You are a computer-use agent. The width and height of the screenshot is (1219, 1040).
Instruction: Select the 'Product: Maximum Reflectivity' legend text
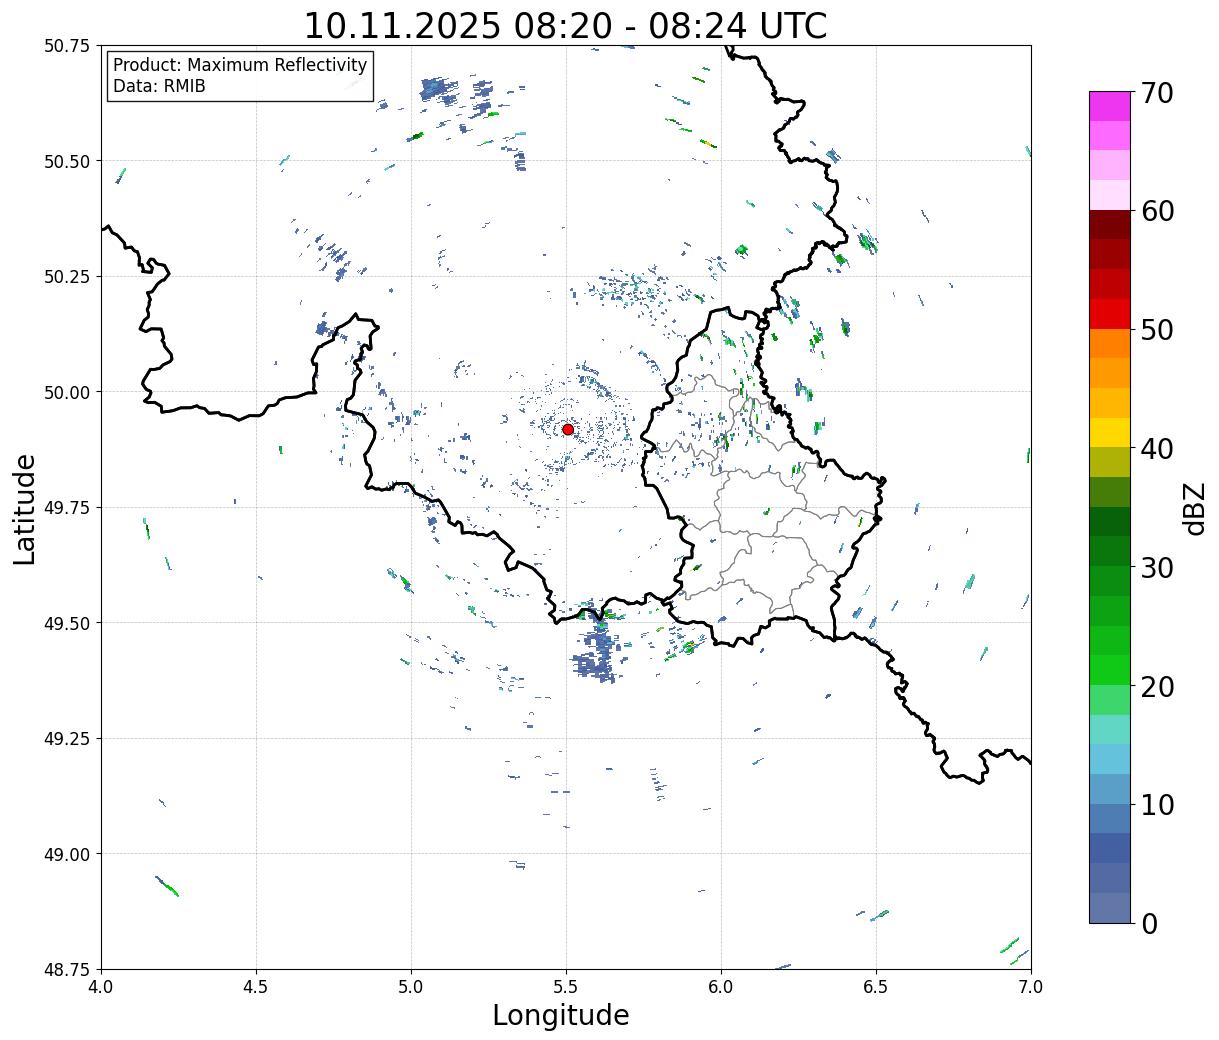[240, 65]
